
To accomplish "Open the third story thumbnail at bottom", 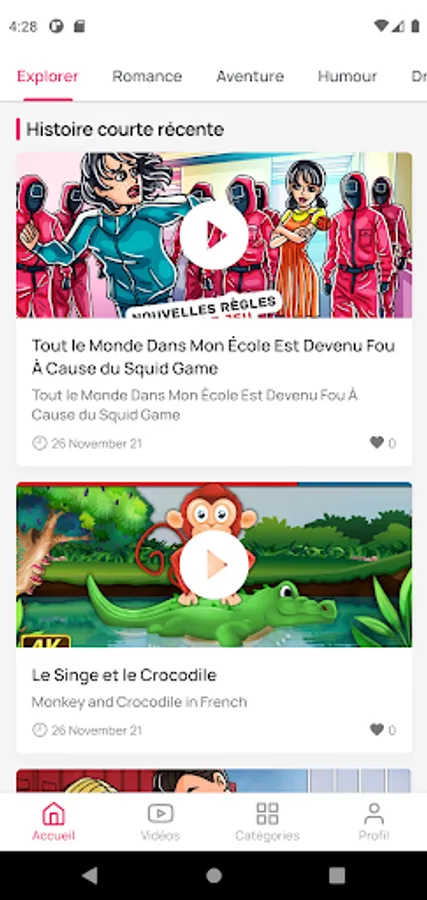I will coord(214,781).
